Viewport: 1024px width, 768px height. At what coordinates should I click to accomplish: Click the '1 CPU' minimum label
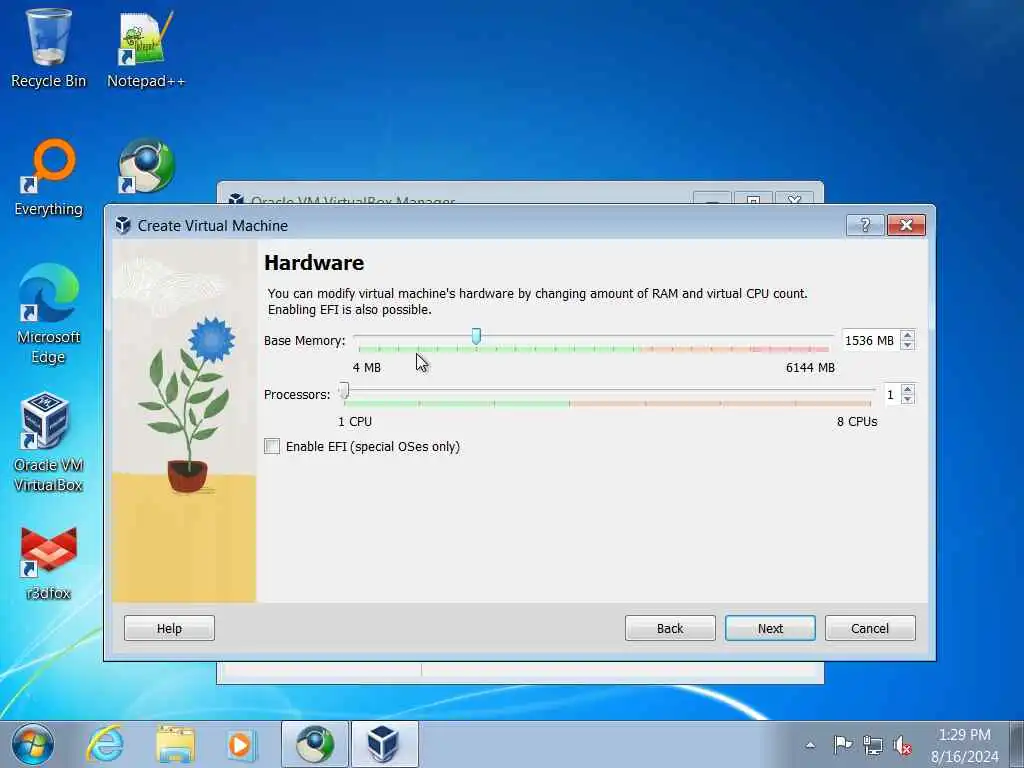[355, 422]
